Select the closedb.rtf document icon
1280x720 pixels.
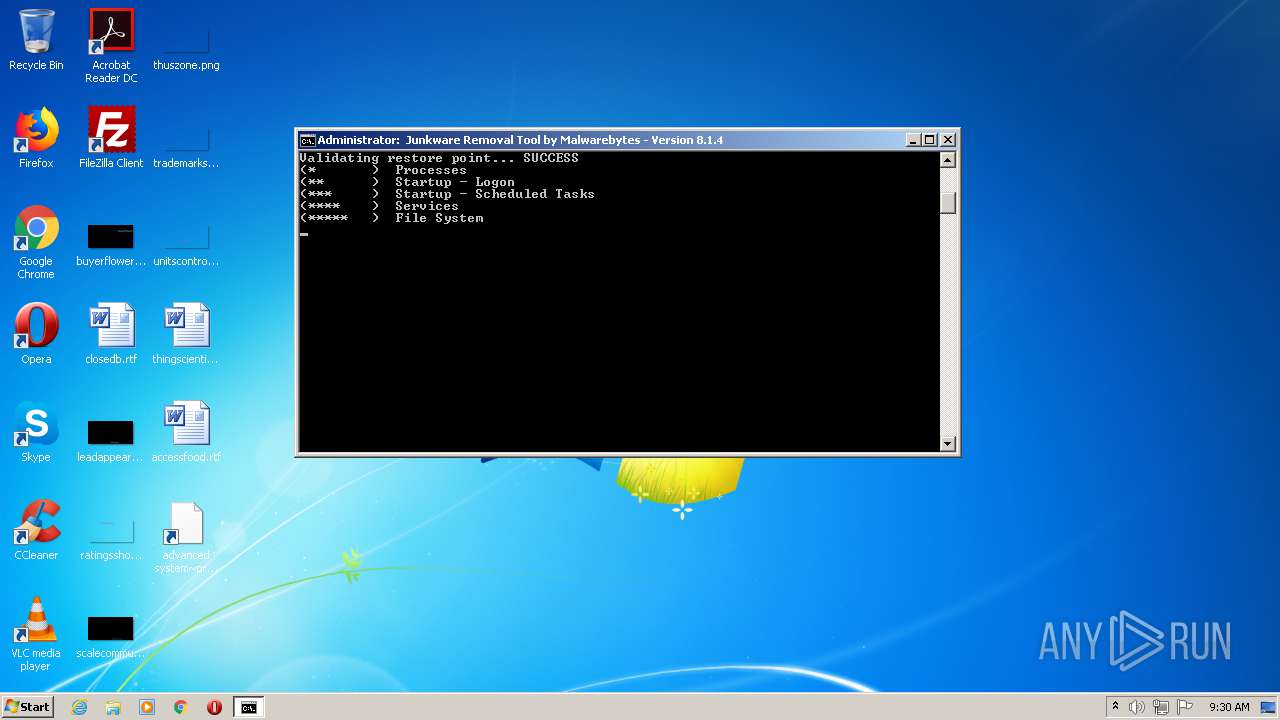[x=111, y=334]
